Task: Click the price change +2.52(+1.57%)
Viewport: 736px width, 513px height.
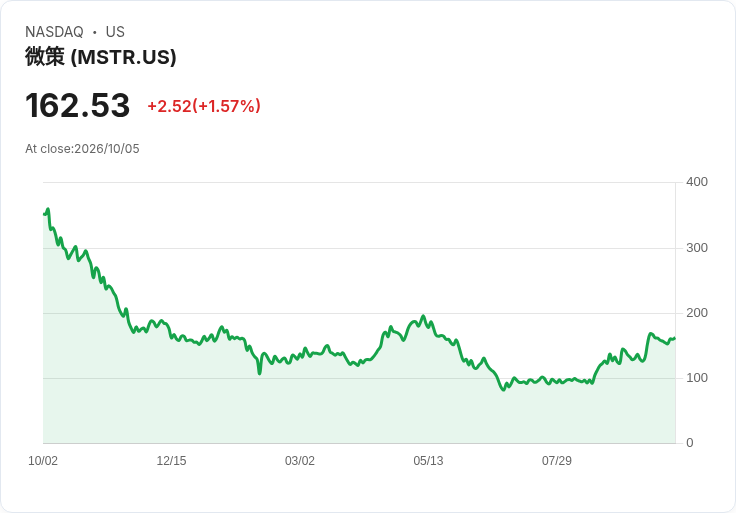Action: [204, 106]
